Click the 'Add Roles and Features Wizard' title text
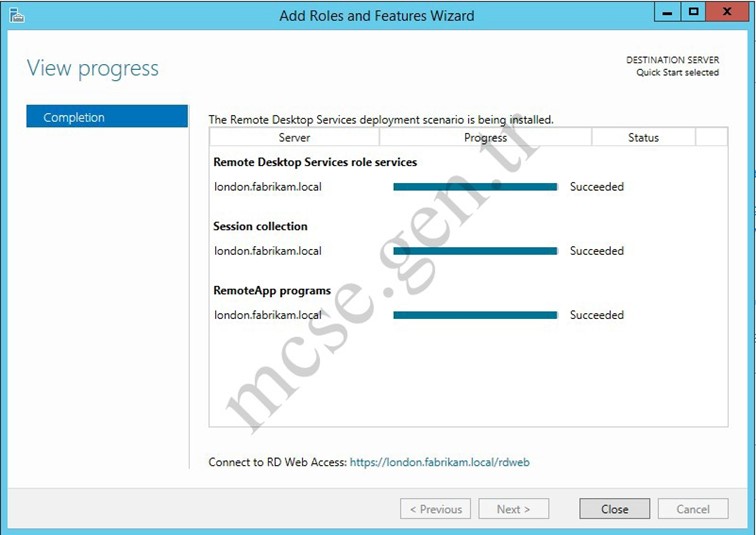756x535 pixels. click(x=377, y=16)
